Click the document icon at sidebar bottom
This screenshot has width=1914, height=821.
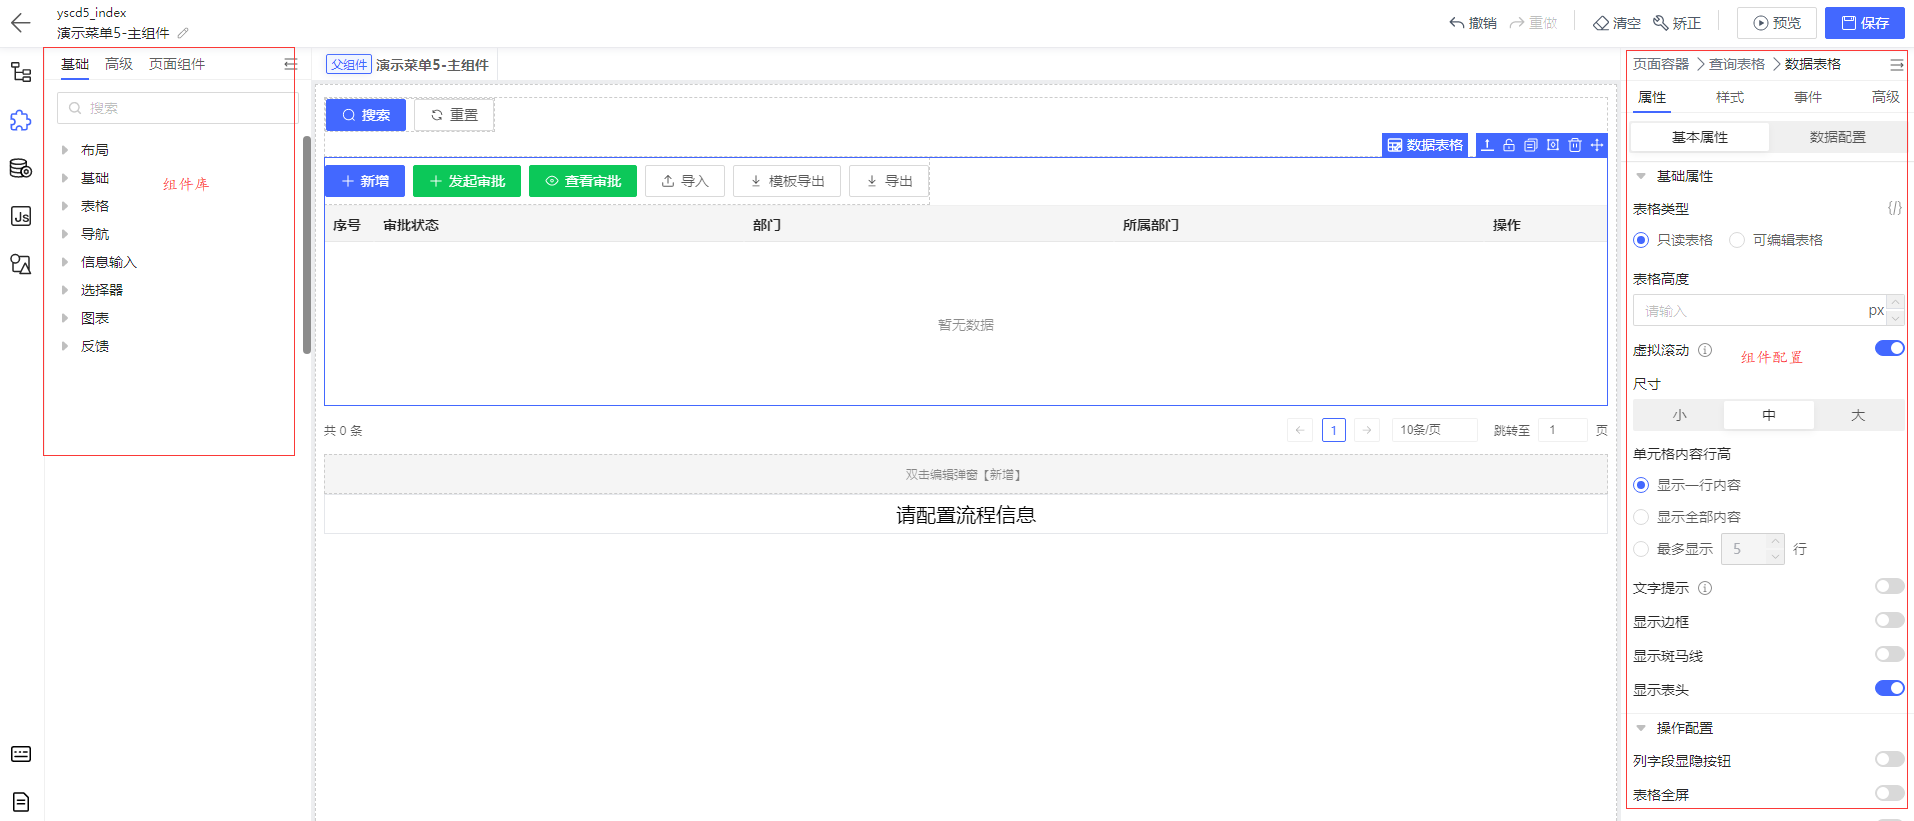click(x=21, y=802)
